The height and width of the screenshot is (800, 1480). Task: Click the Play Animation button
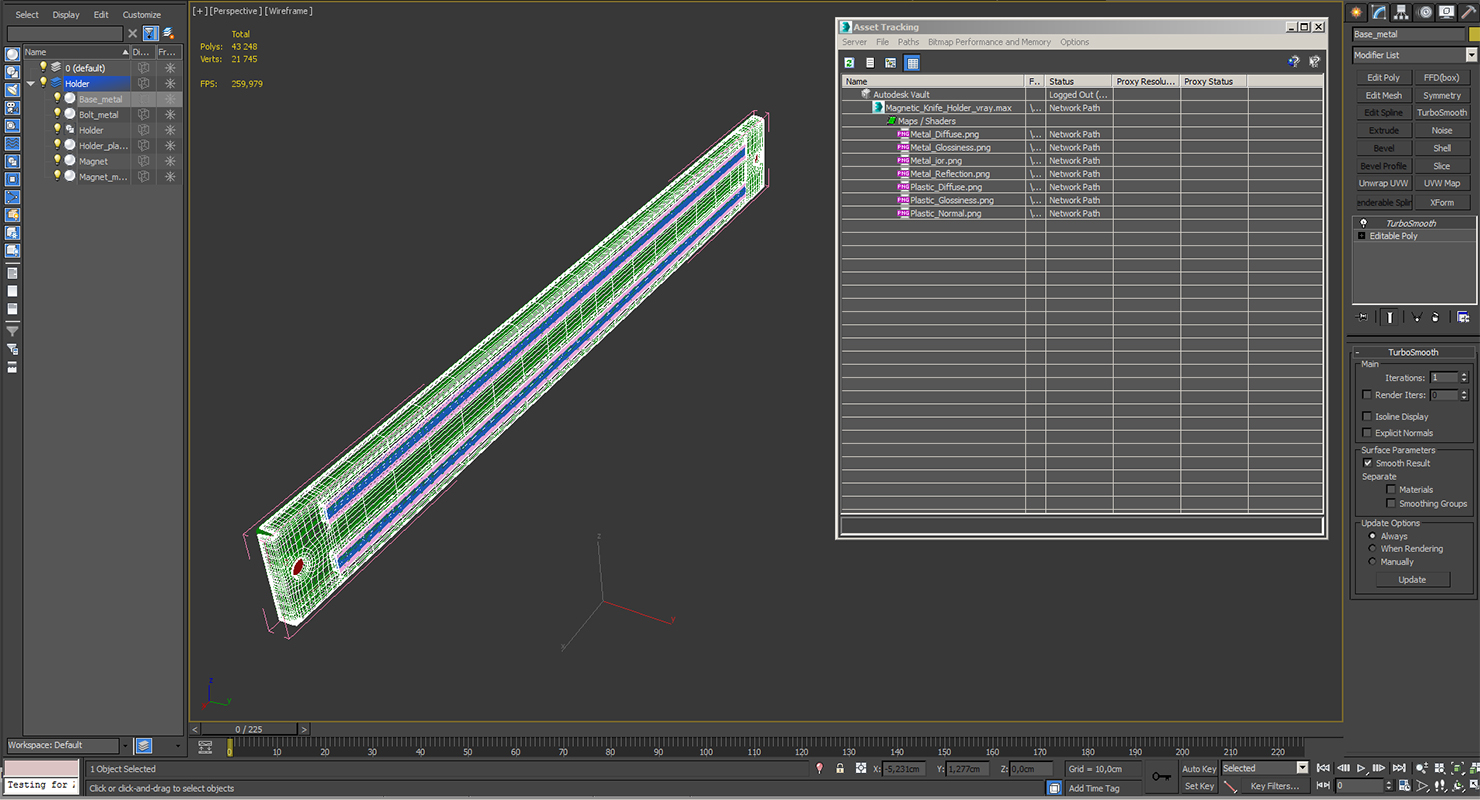[x=1360, y=768]
